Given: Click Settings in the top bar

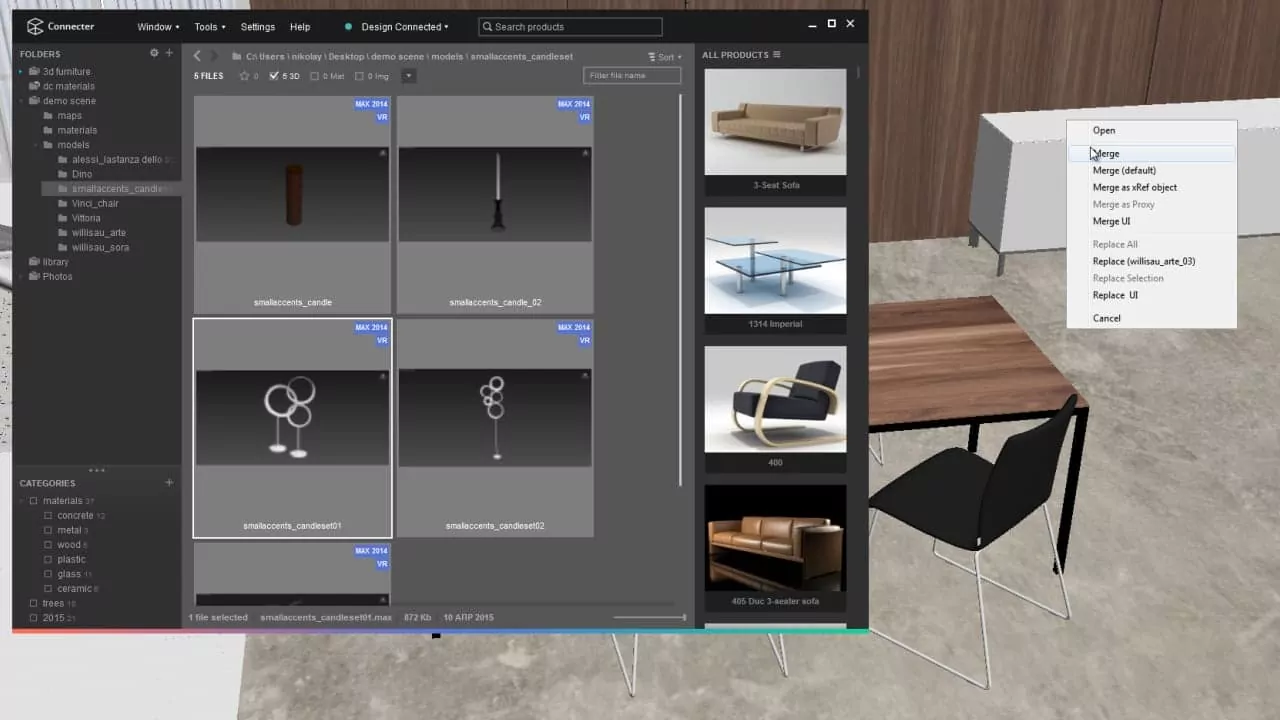Looking at the screenshot, I should [257, 27].
